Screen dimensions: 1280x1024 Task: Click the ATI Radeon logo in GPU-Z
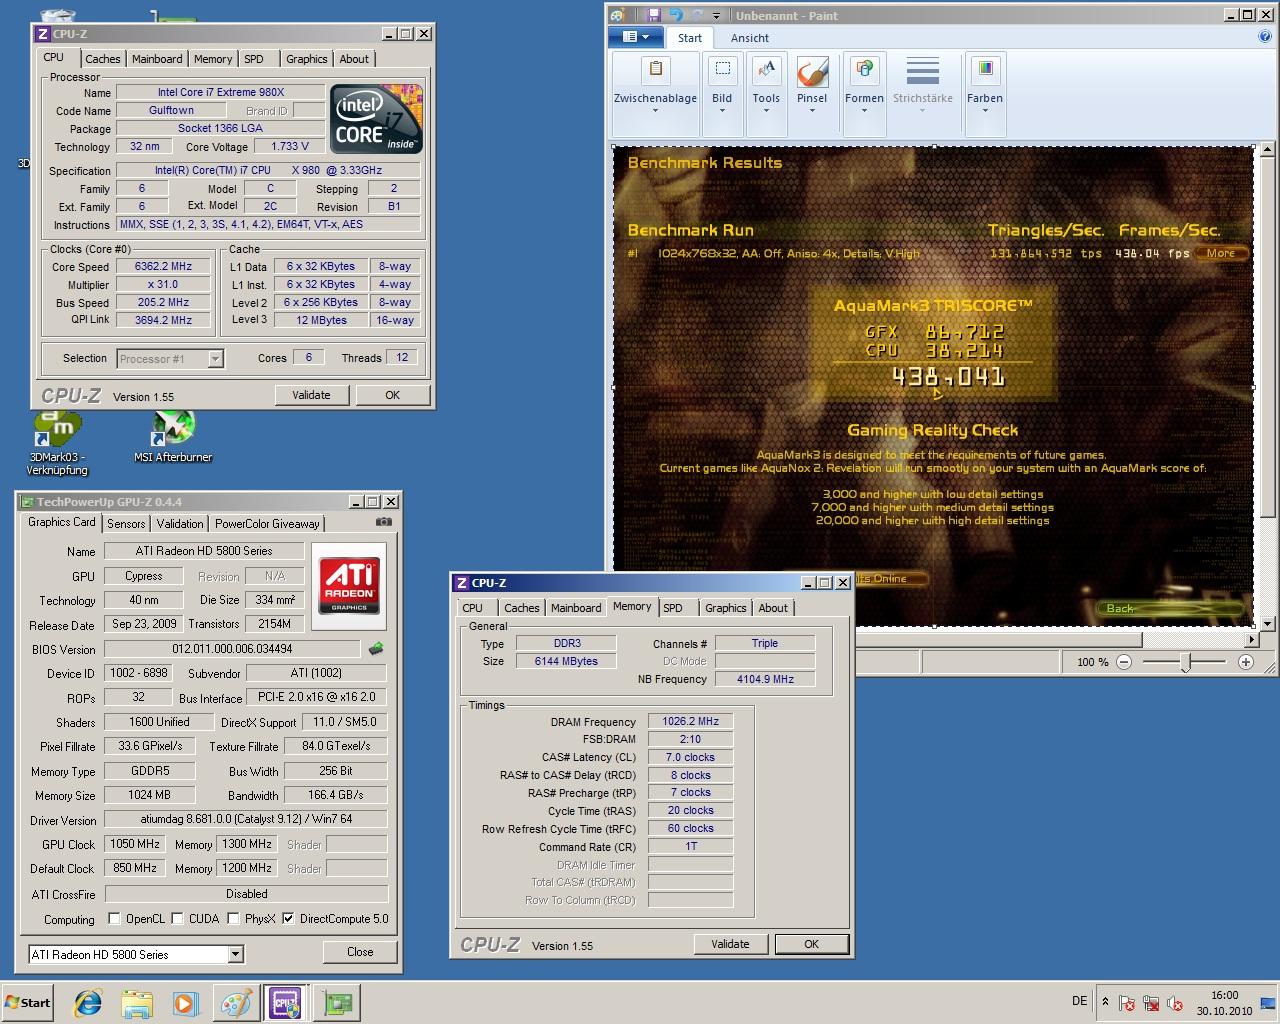(x=349, y=586)
